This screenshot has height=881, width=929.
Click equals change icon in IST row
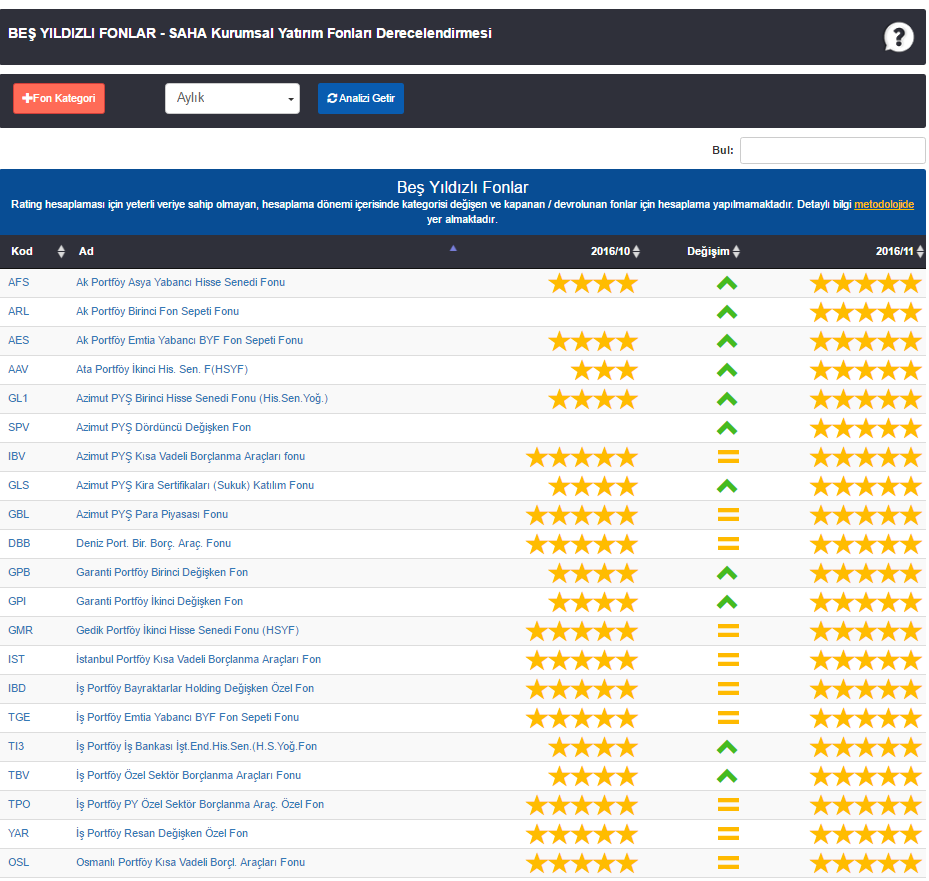pos(728,659)
